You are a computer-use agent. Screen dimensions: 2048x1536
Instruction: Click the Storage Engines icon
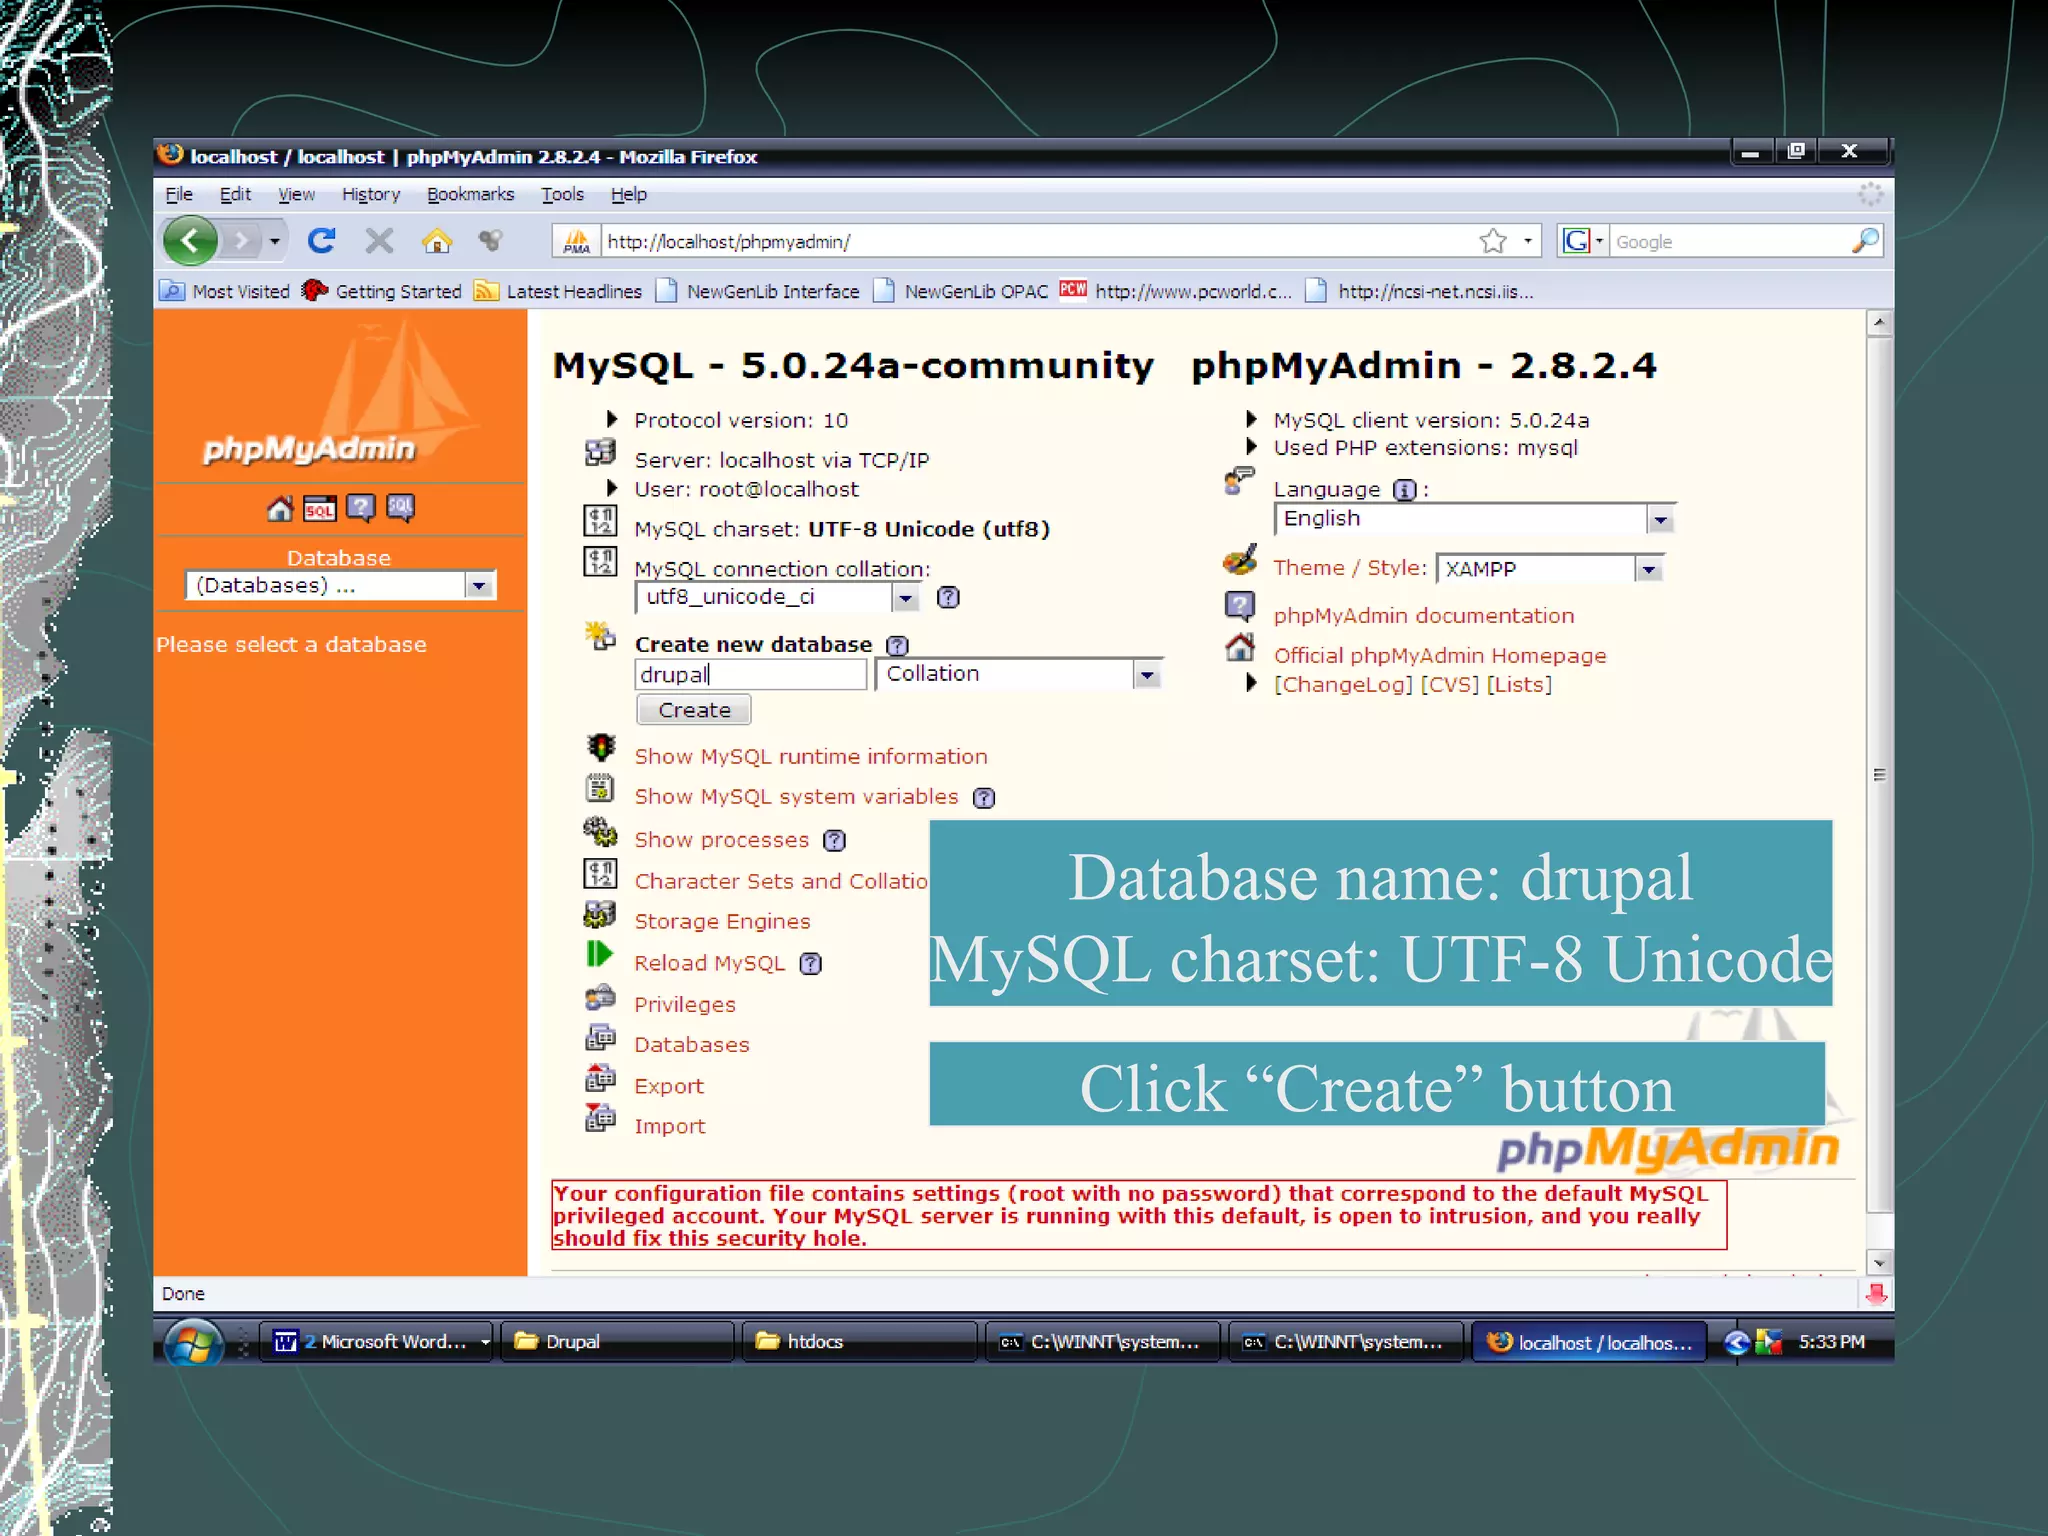[x=600, y=914]
